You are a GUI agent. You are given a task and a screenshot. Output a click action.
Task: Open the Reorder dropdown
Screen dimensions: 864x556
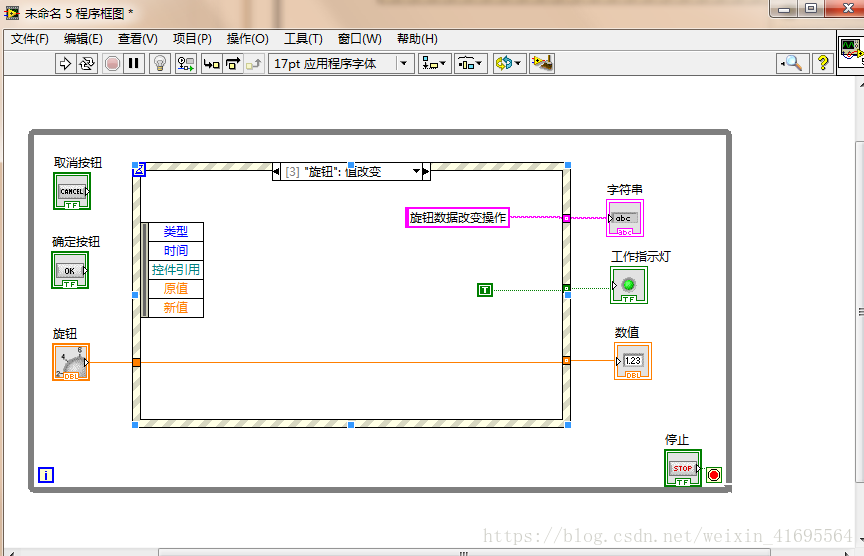point(508,63)
